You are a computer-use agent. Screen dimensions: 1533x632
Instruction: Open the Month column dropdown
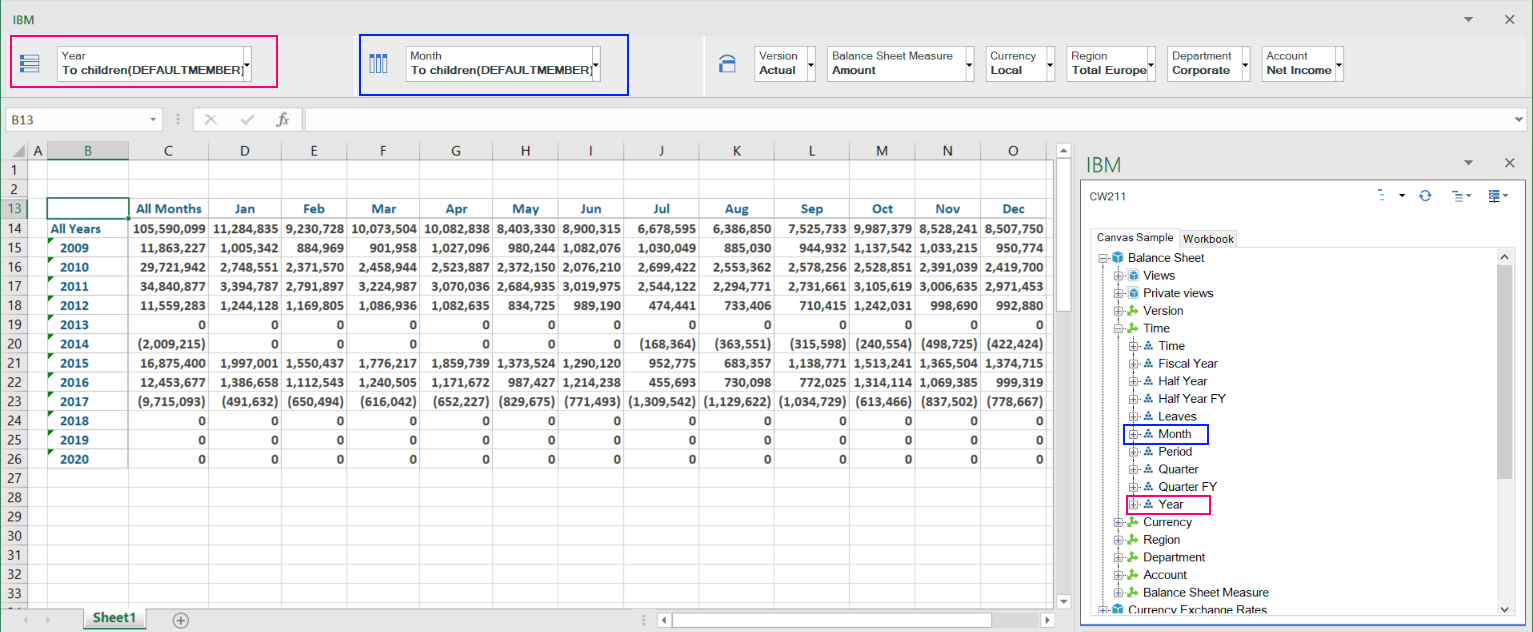tap(596, 64)
